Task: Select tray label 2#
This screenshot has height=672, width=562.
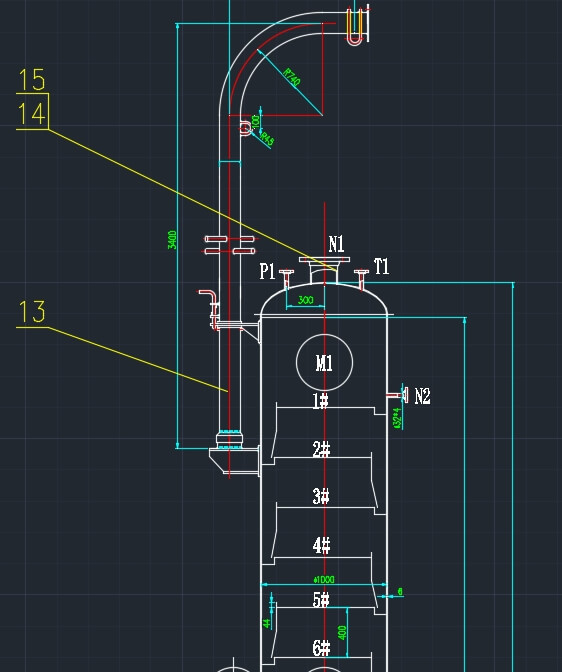Action: (x=321, y=450)
